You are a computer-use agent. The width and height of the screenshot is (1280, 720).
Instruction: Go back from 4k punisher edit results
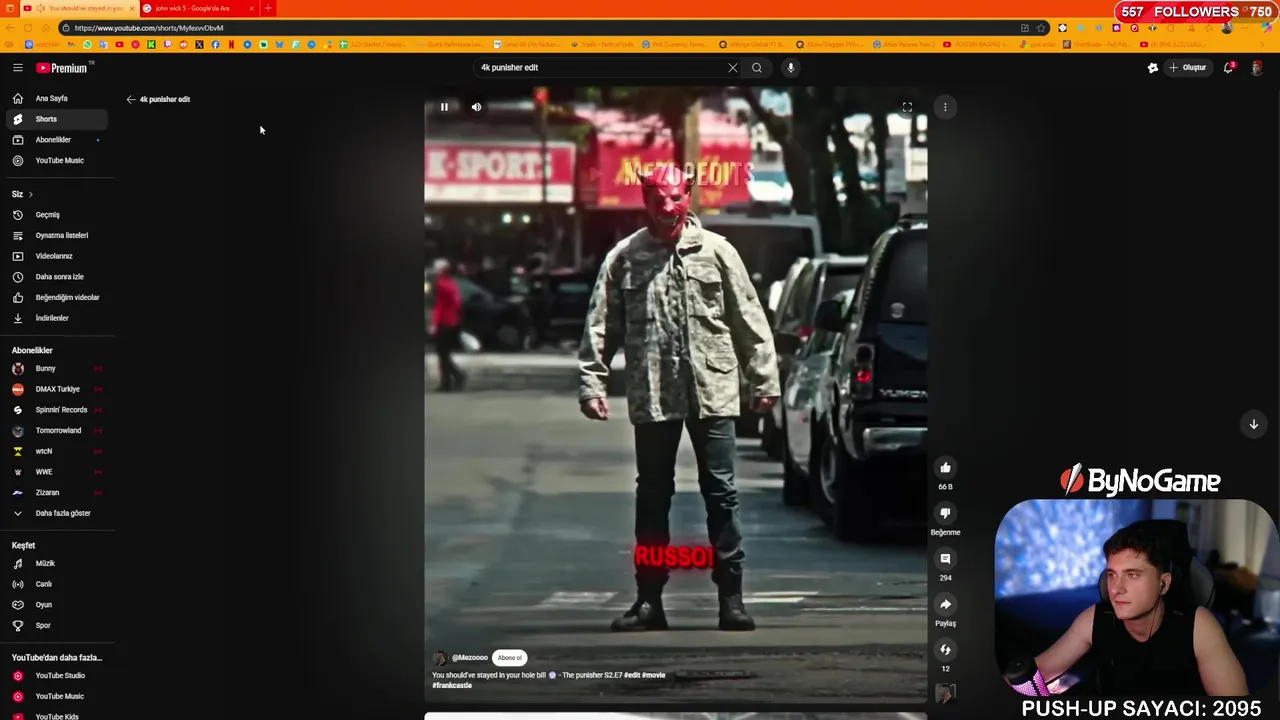pos(130,99)
